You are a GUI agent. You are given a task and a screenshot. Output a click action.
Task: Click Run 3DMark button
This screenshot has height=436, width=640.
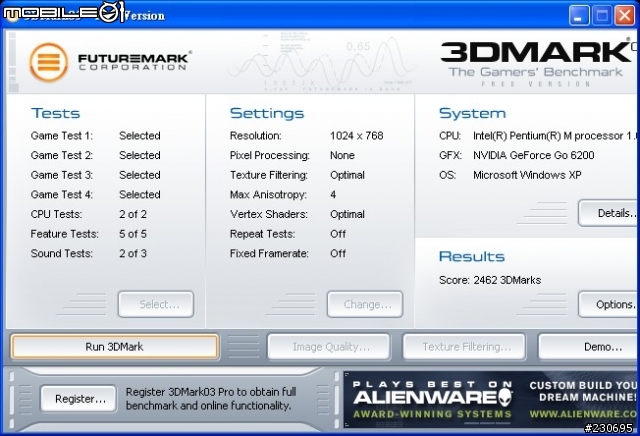[x=115, y=347]
